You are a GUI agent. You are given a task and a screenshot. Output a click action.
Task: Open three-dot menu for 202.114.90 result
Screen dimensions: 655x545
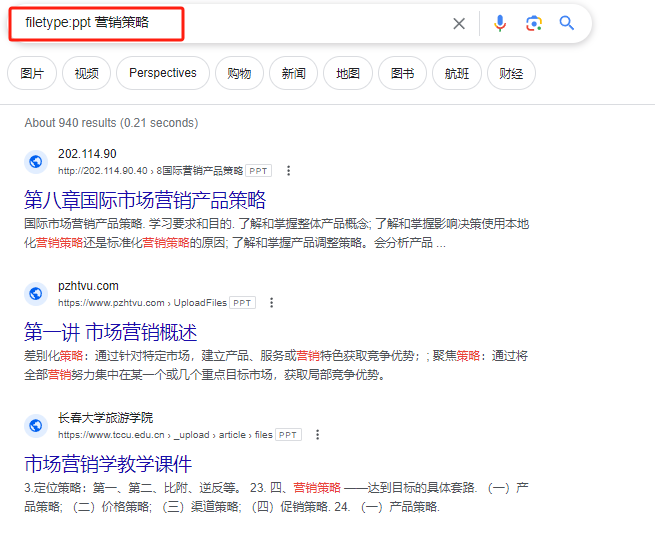[x=288, y=171]
